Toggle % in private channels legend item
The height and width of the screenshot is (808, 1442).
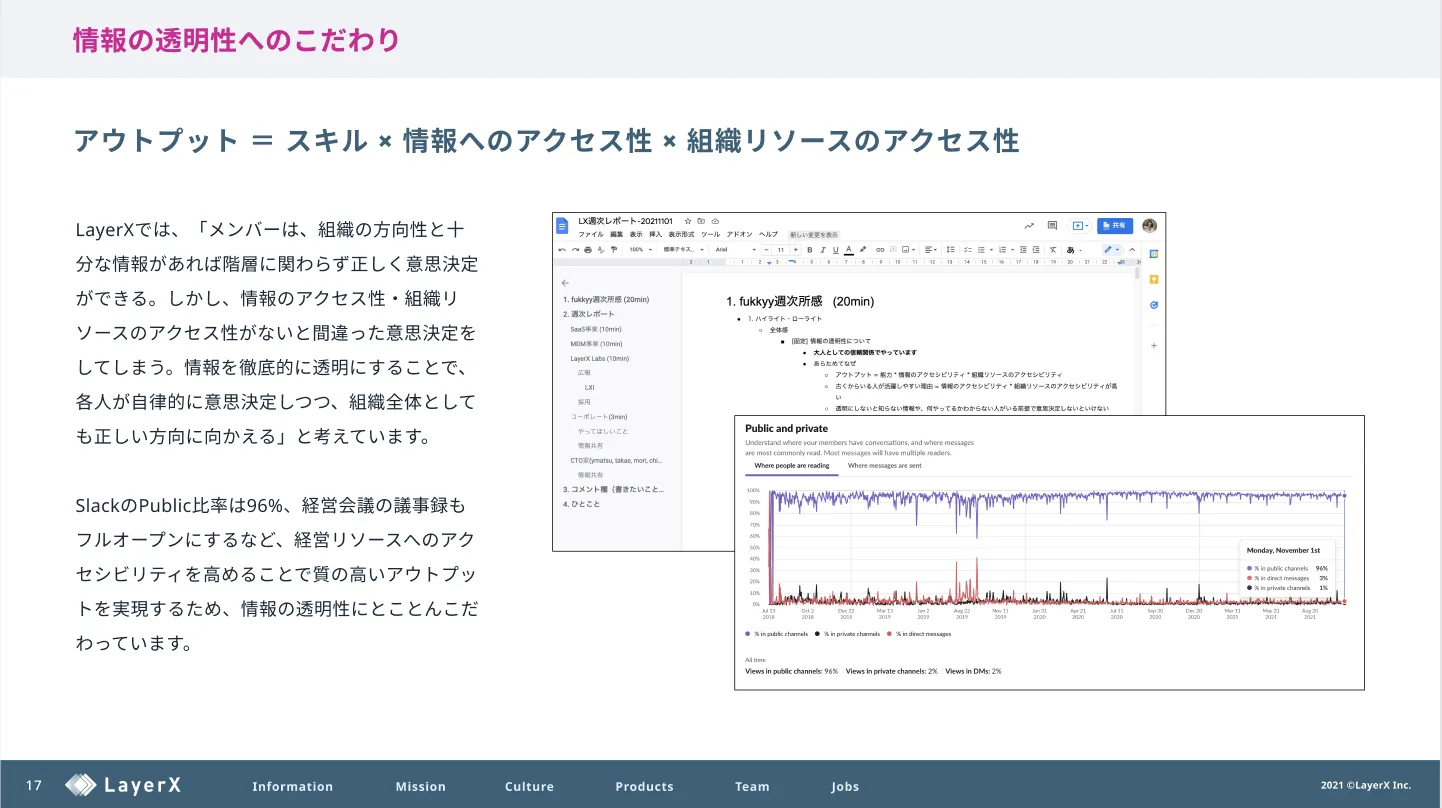848,634
